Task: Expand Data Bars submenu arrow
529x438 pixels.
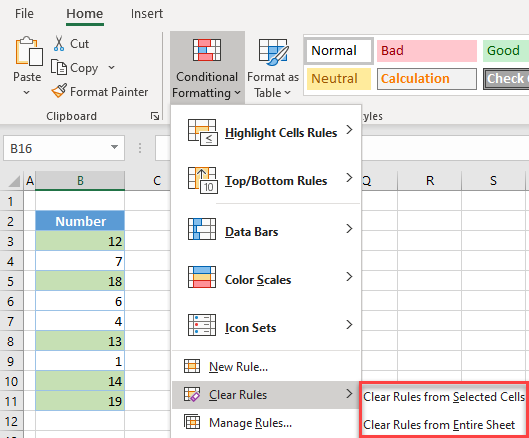Action: pos(350,229)
